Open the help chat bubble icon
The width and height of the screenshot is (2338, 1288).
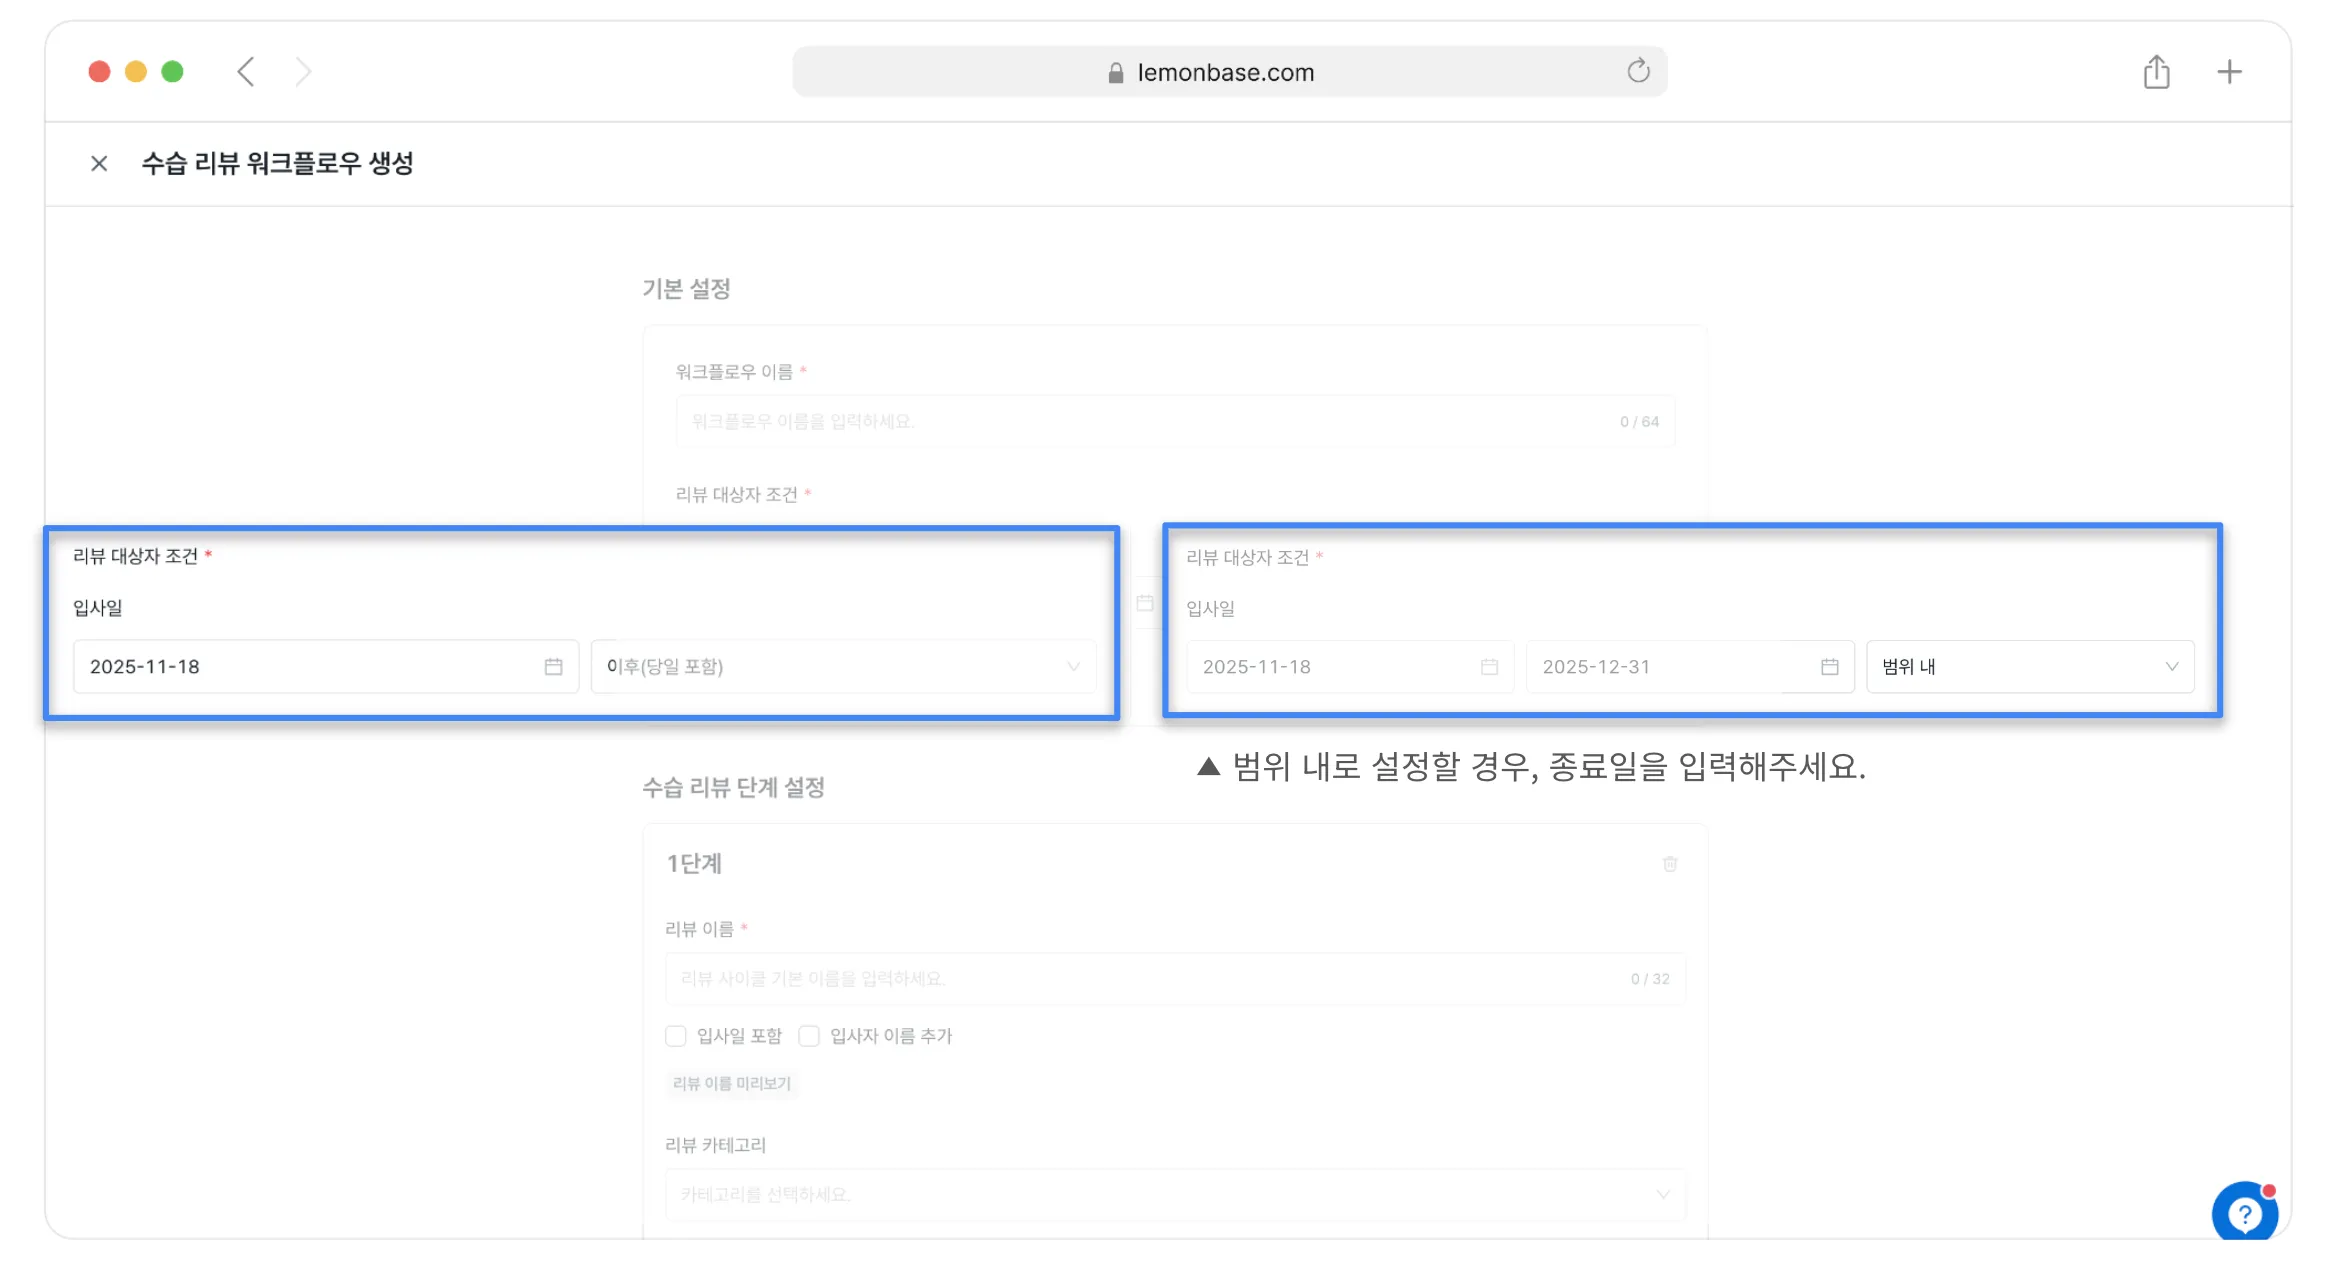pos(2244,1213)
